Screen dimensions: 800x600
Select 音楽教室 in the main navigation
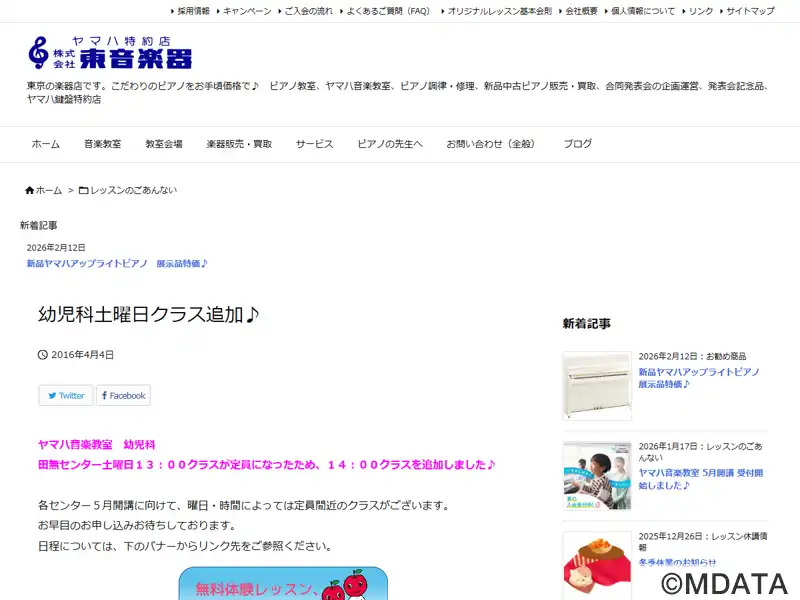pos(103,144)
